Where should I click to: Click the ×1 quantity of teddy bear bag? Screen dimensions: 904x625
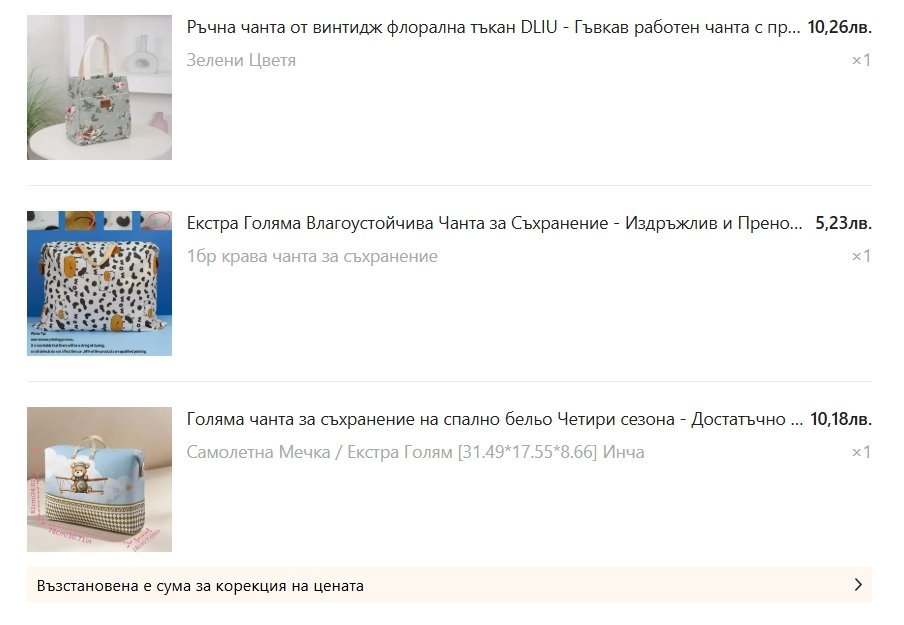coord(861,452)
